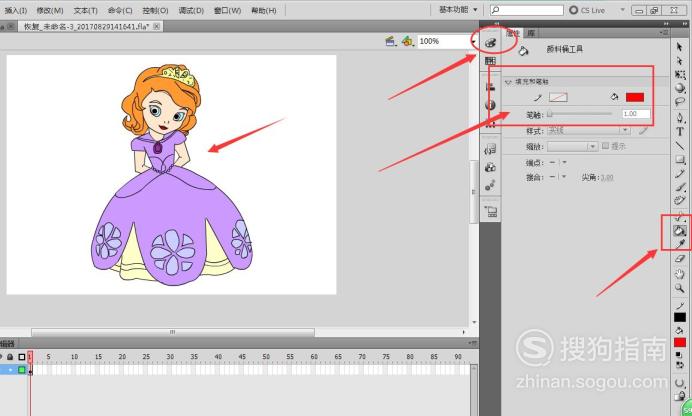Select the Brush tool

click(680, 187)
